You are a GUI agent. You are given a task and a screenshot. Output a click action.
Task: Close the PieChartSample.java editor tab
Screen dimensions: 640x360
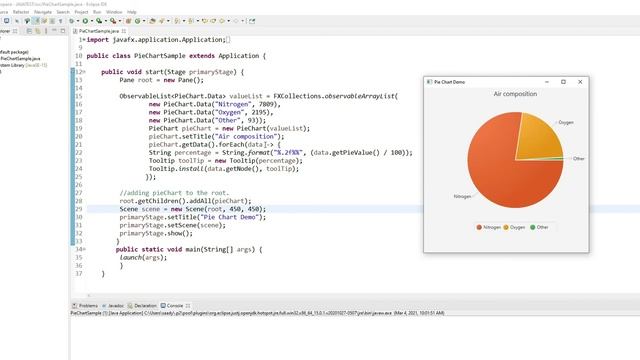[x=124, y=31]
